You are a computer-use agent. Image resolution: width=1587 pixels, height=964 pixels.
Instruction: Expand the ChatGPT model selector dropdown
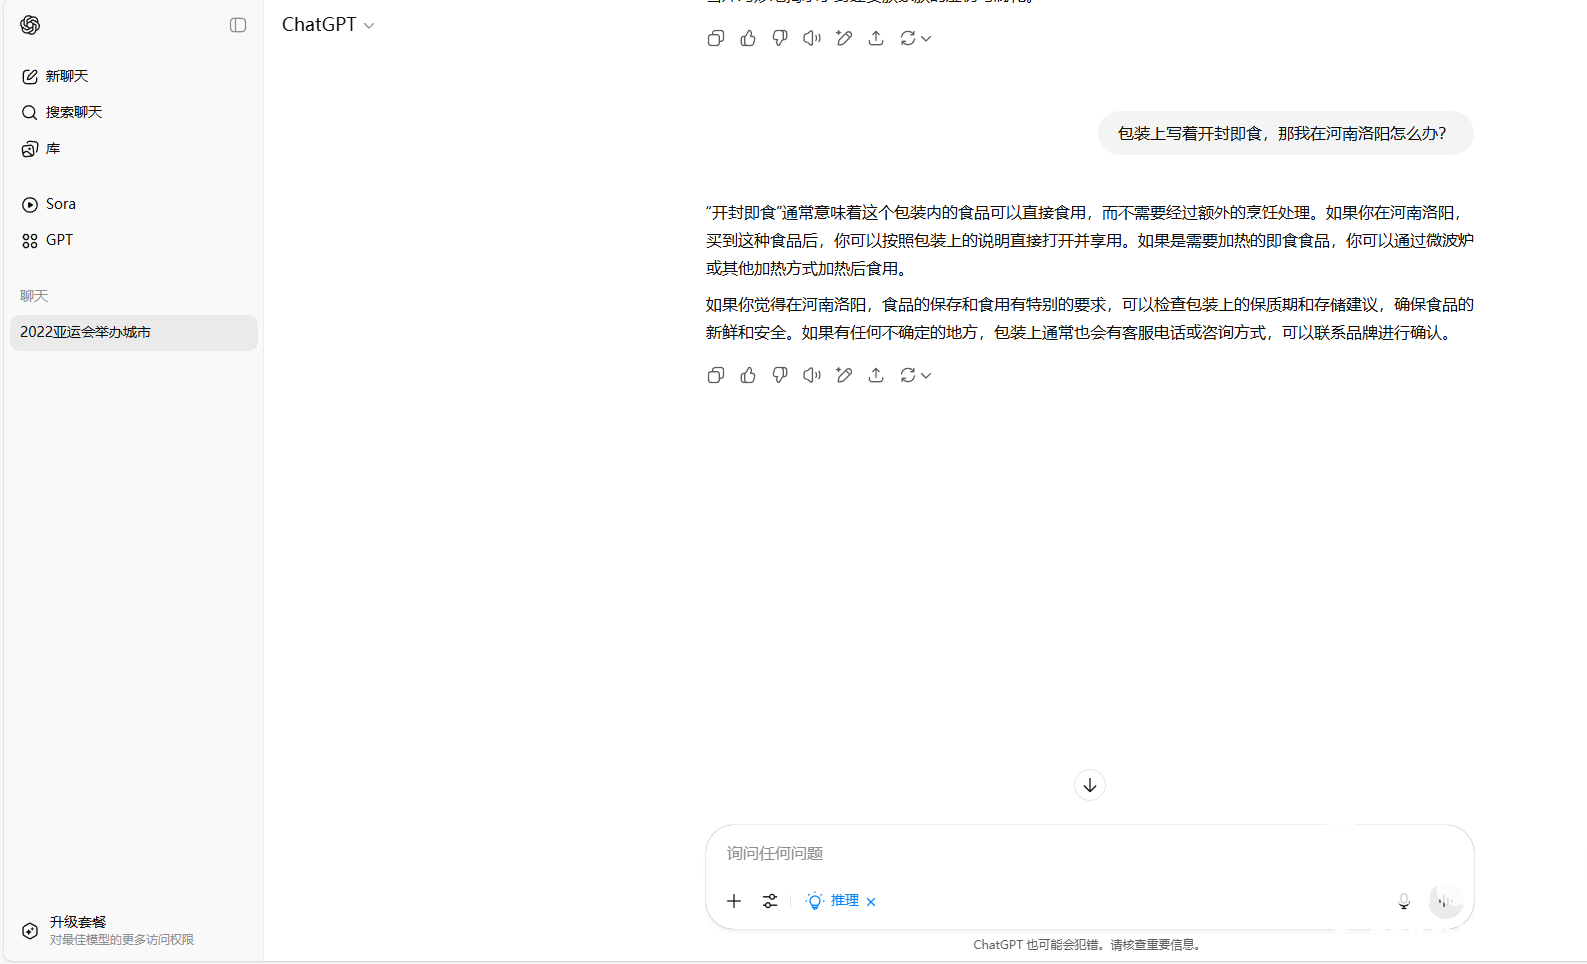point(328,25)
